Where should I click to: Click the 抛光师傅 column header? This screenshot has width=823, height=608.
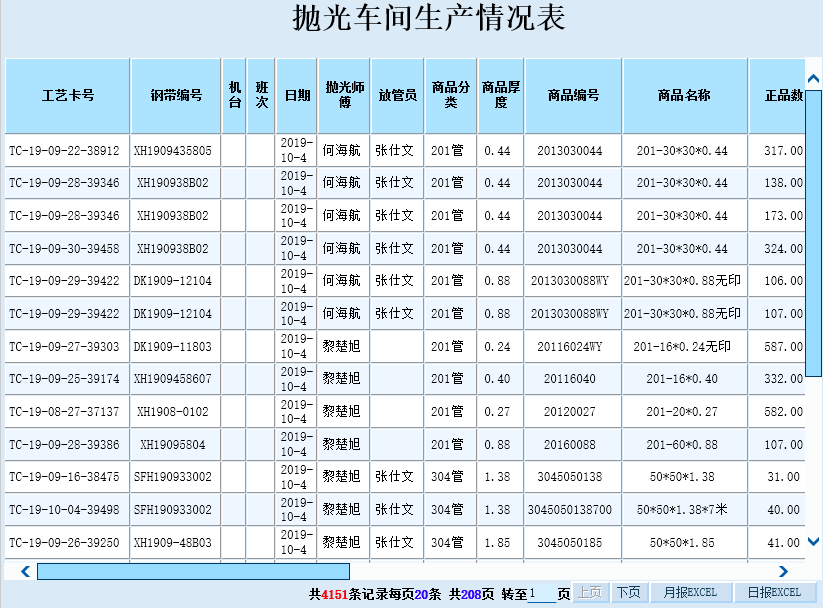343,96
